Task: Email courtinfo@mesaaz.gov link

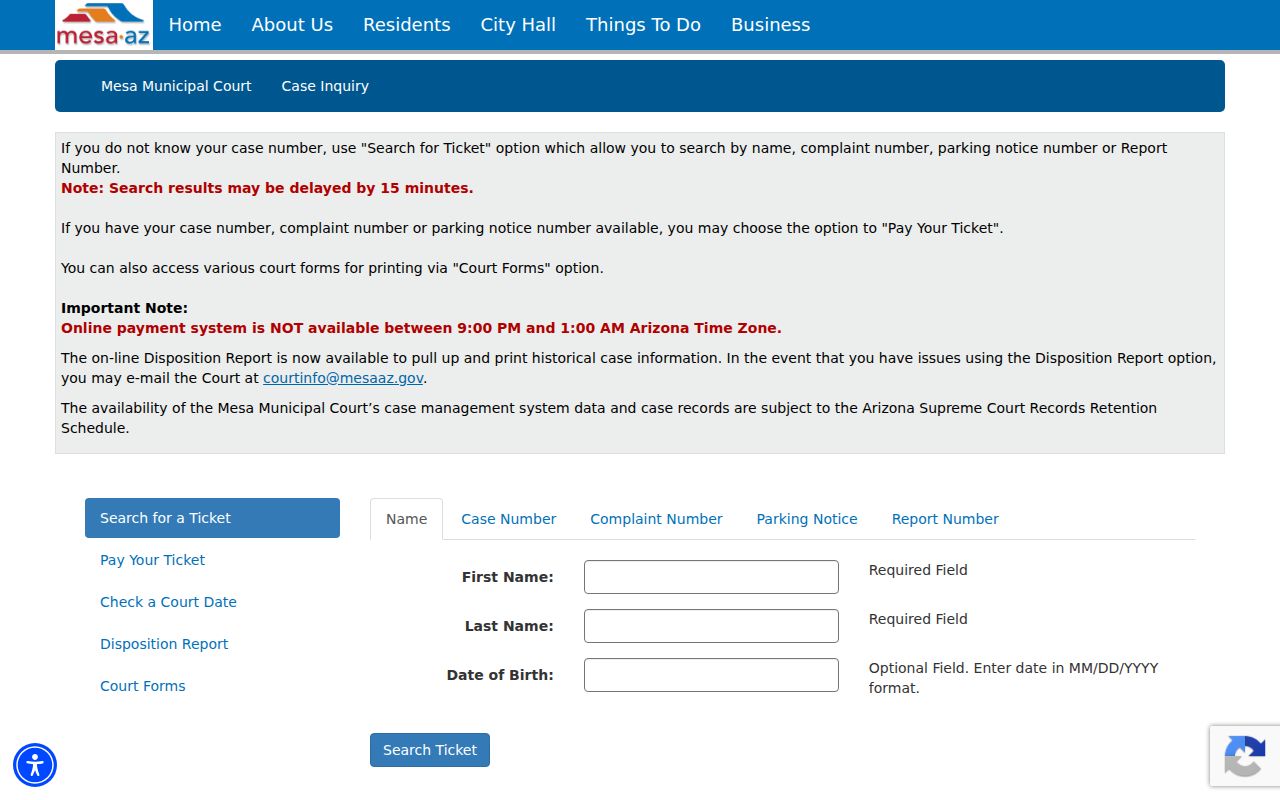Action: 343,378
